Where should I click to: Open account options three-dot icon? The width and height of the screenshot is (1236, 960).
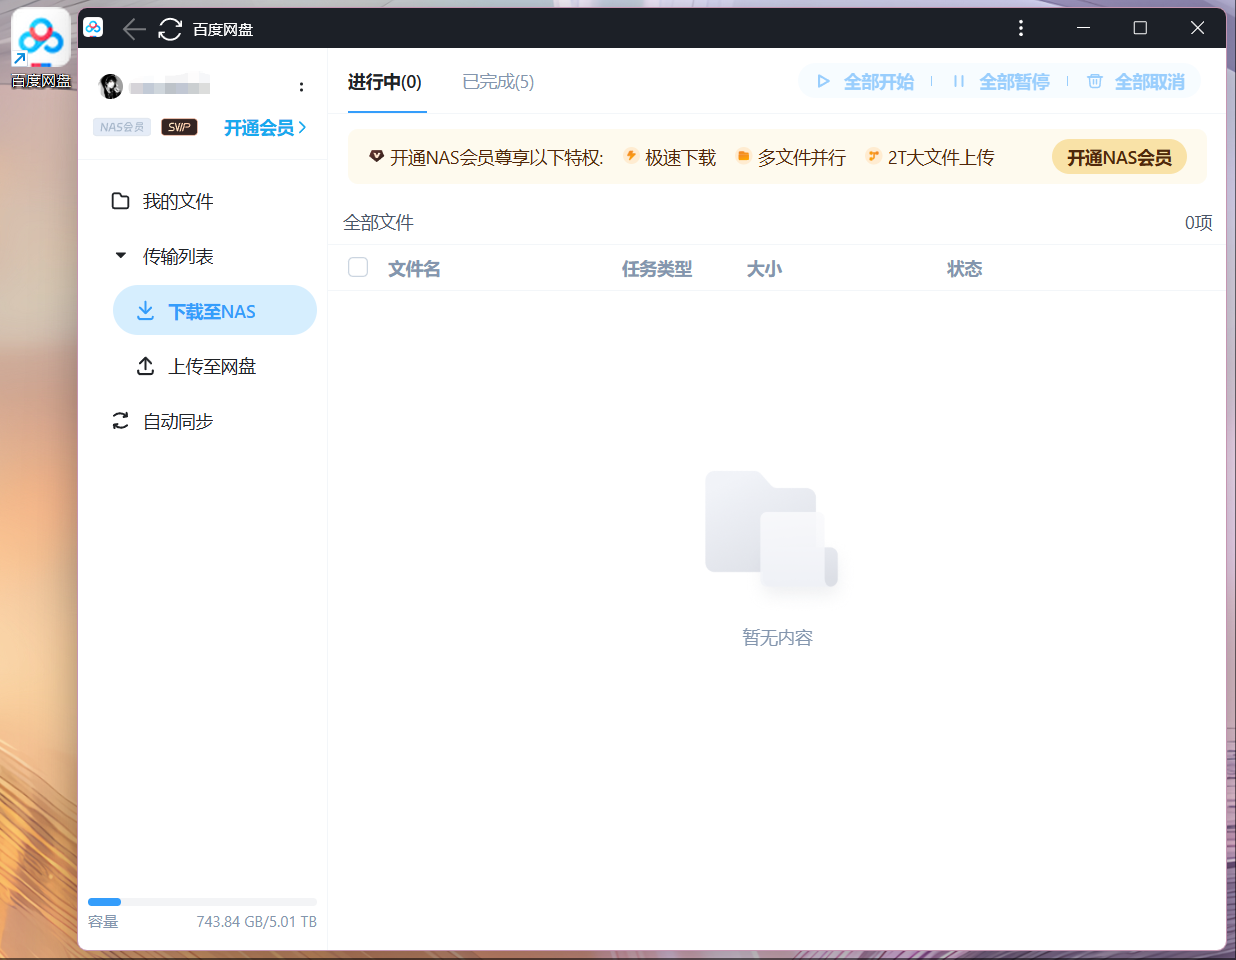(x=301, y=87)
